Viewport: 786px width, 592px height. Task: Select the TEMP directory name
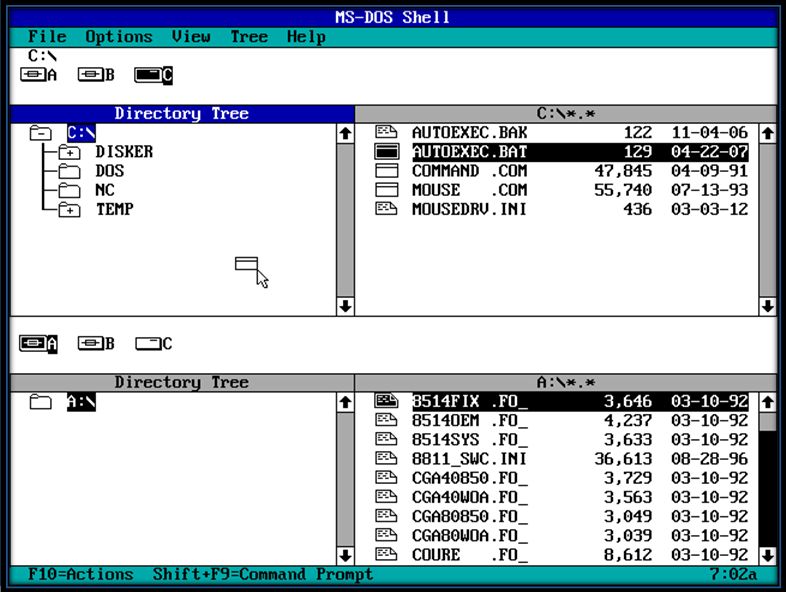tap(115, 209)
